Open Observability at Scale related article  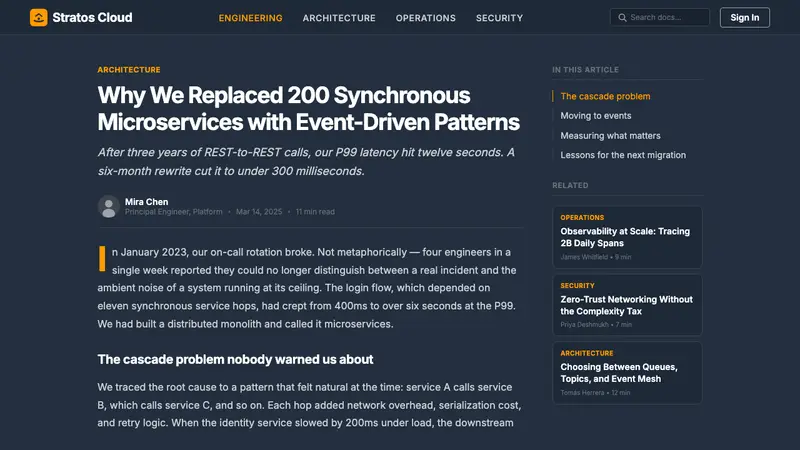[627, 237]
